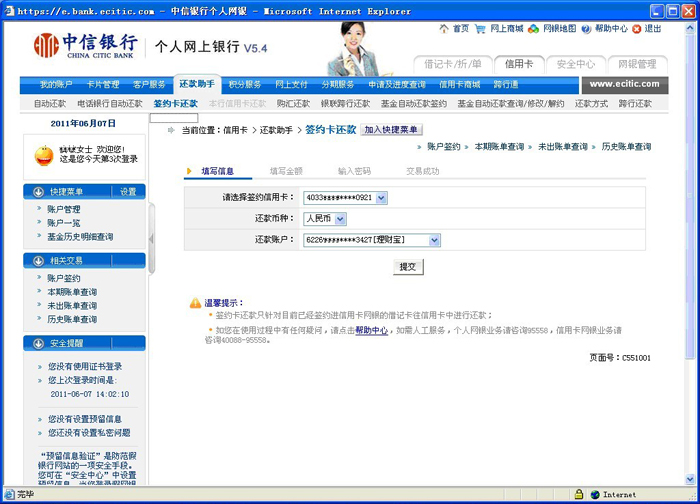
Task: Click 加入快捷菜单 button
Action: point(392,130)
